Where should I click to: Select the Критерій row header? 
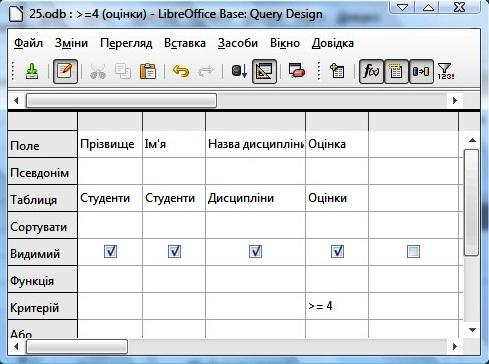tap(42, 306)
